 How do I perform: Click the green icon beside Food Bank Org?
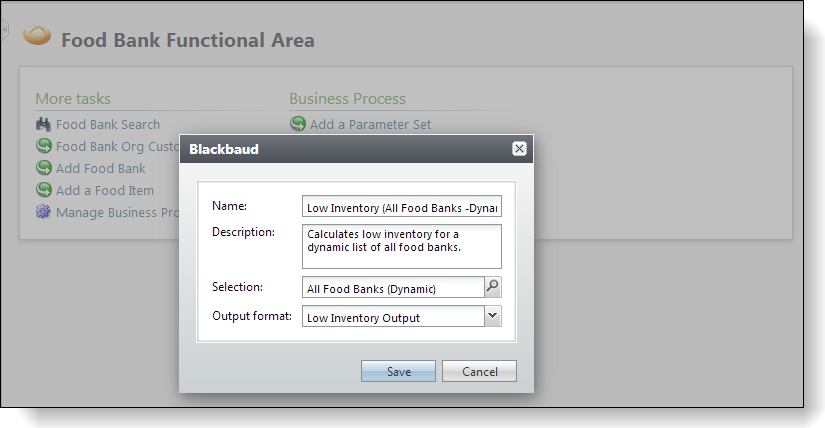[43, 146]
